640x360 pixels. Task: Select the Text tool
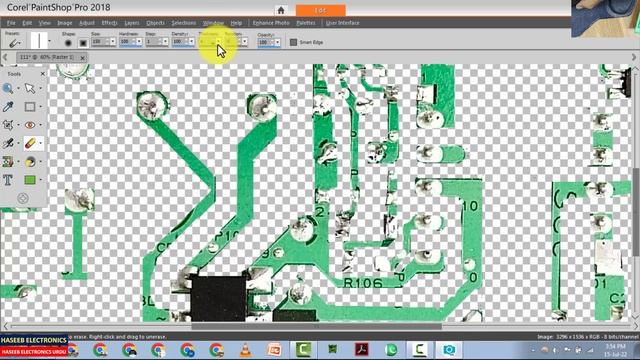pyautogui.click(x=8, y=180)
